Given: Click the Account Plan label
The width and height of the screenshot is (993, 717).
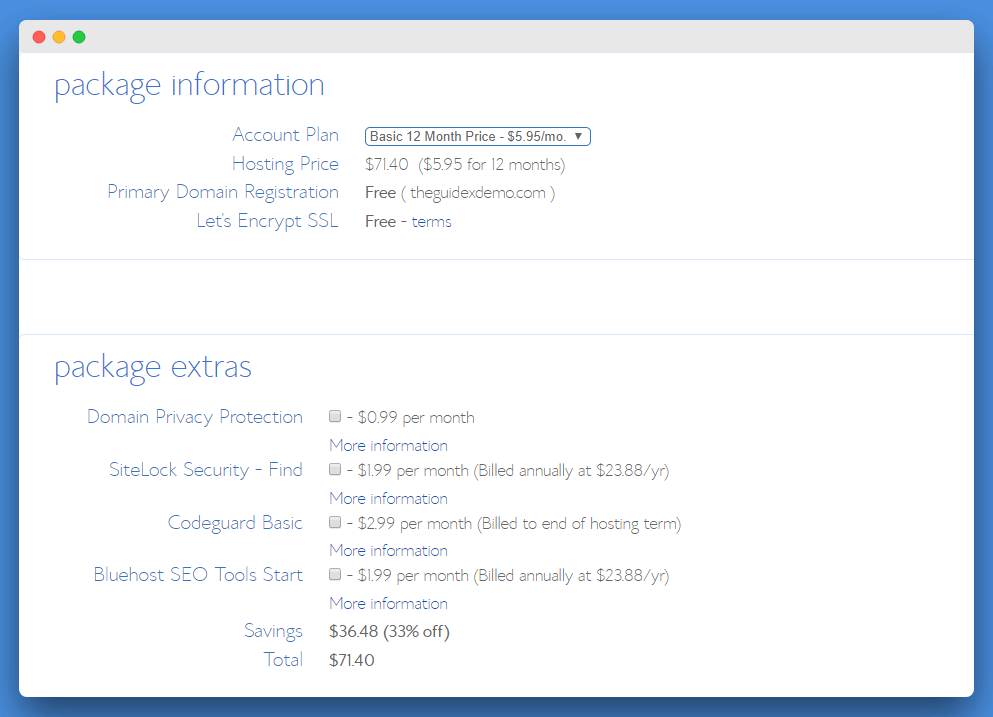Looking at the screenshot, I should (285, 135).
